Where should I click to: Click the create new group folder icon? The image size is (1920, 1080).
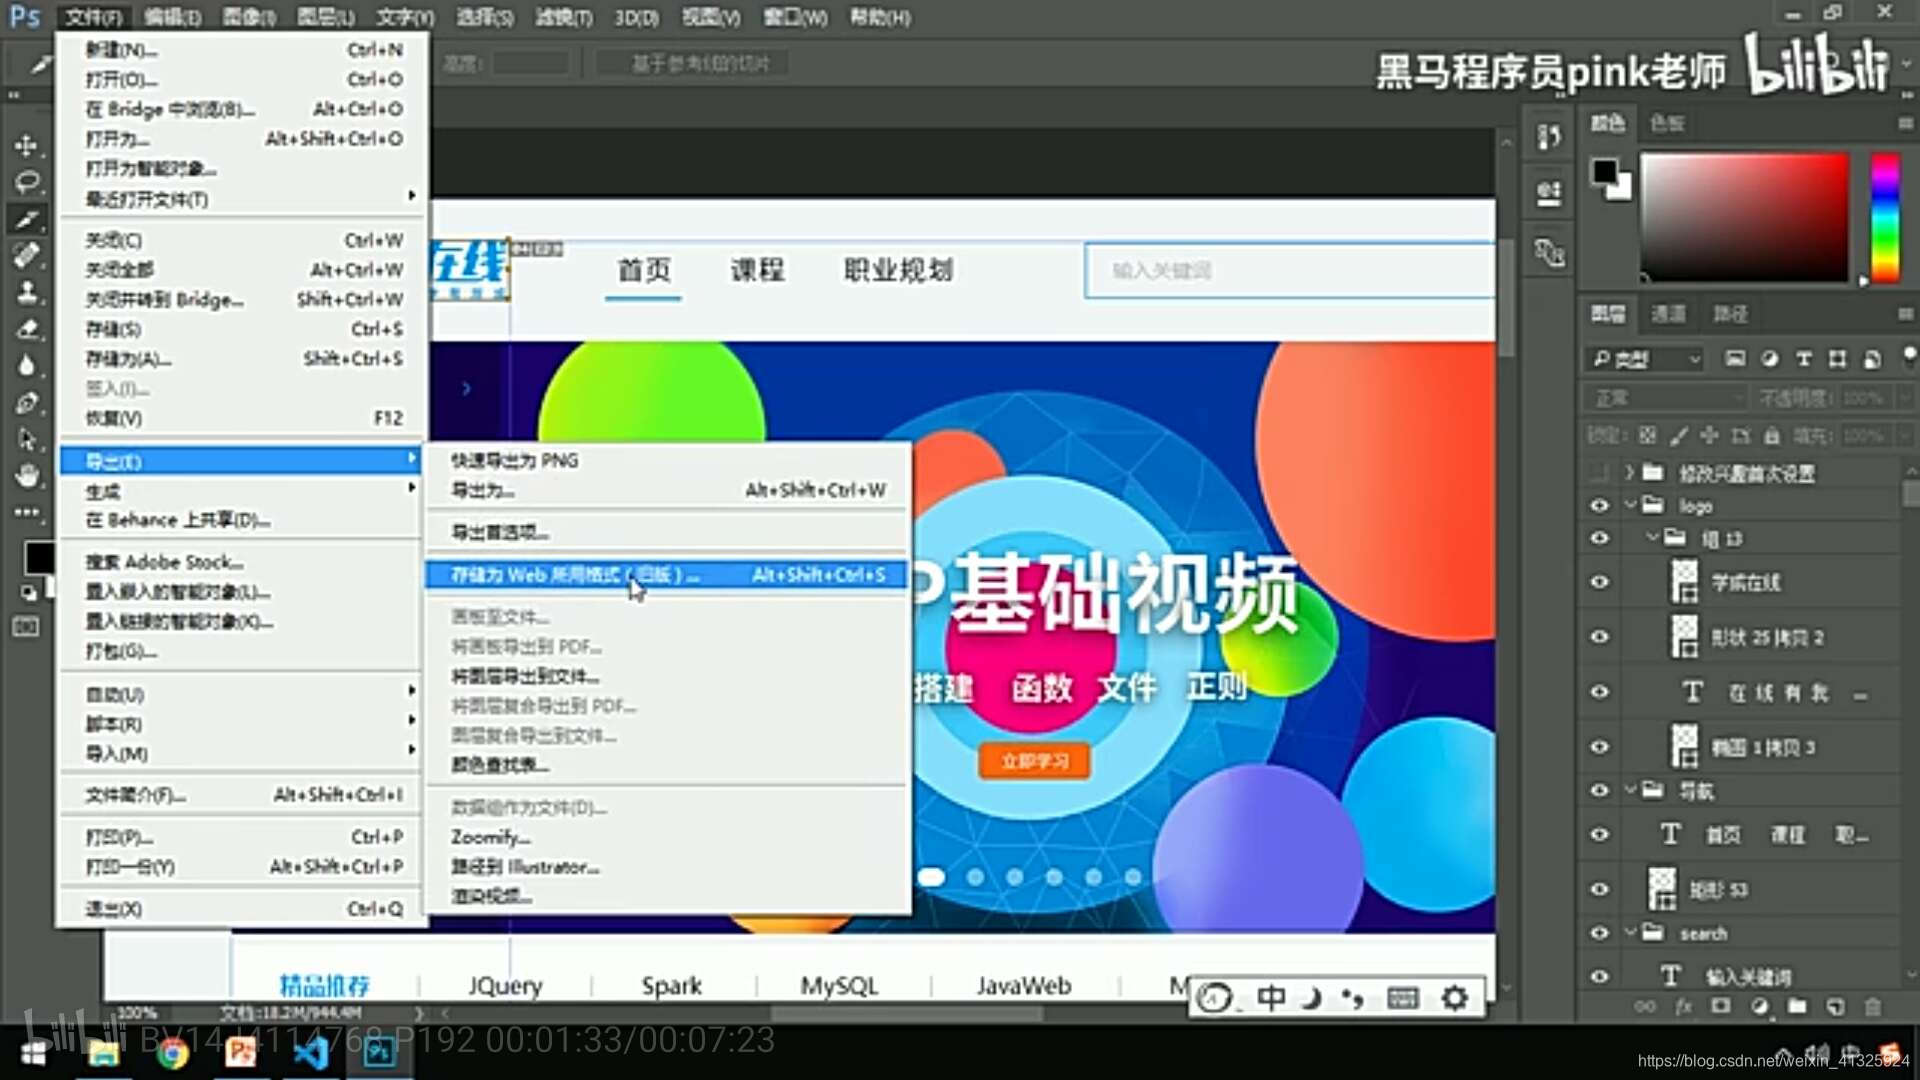pyautogui.click(x=1797, y=1007)
